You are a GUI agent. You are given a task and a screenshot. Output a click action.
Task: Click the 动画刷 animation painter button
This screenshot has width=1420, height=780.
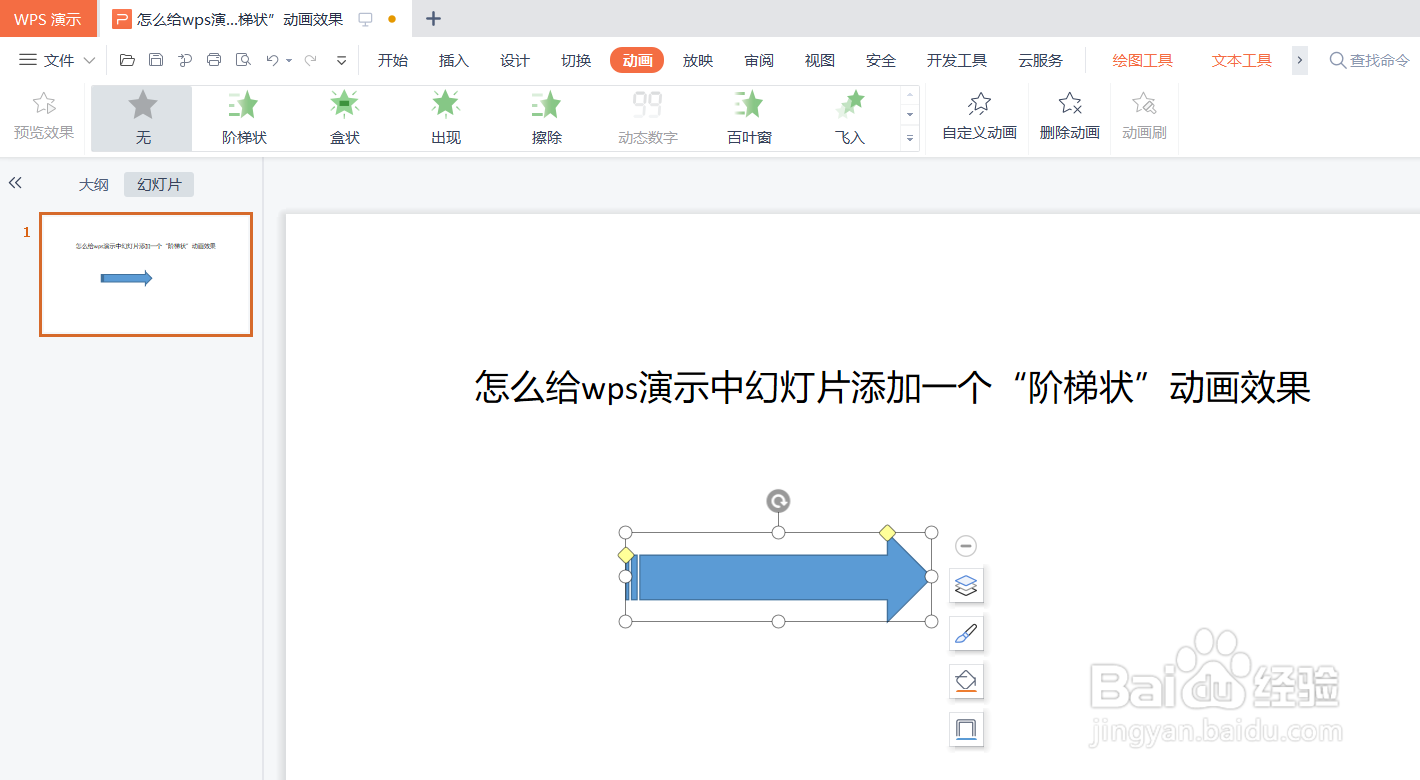pos(1144,117)
